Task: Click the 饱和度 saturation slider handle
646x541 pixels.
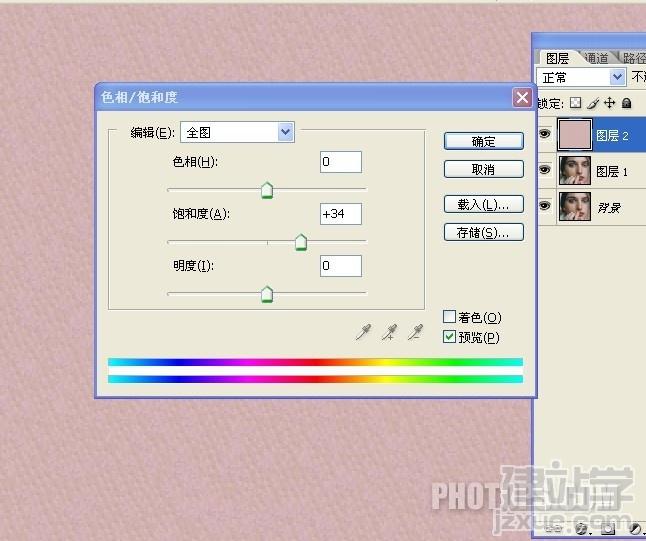Action: click(301, 242)
